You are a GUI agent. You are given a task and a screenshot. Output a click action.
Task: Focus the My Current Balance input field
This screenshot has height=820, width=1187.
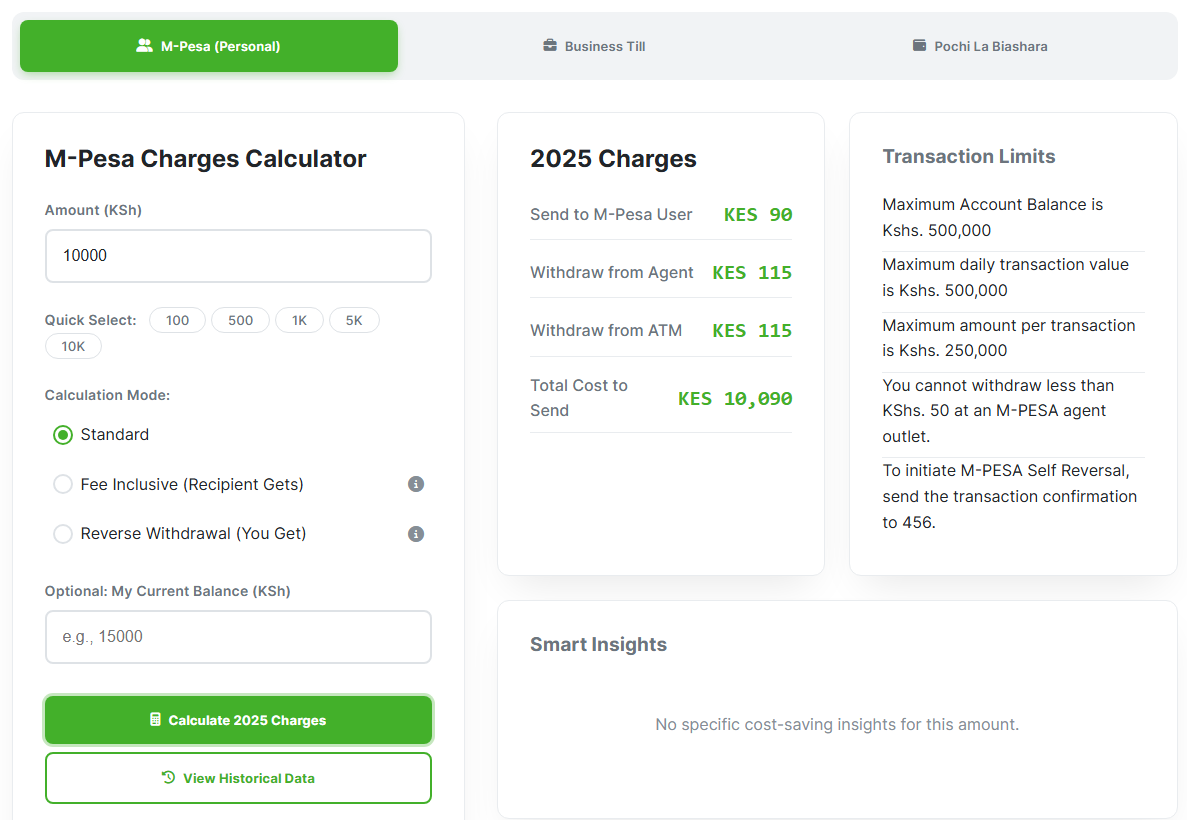tap(238, 637)
